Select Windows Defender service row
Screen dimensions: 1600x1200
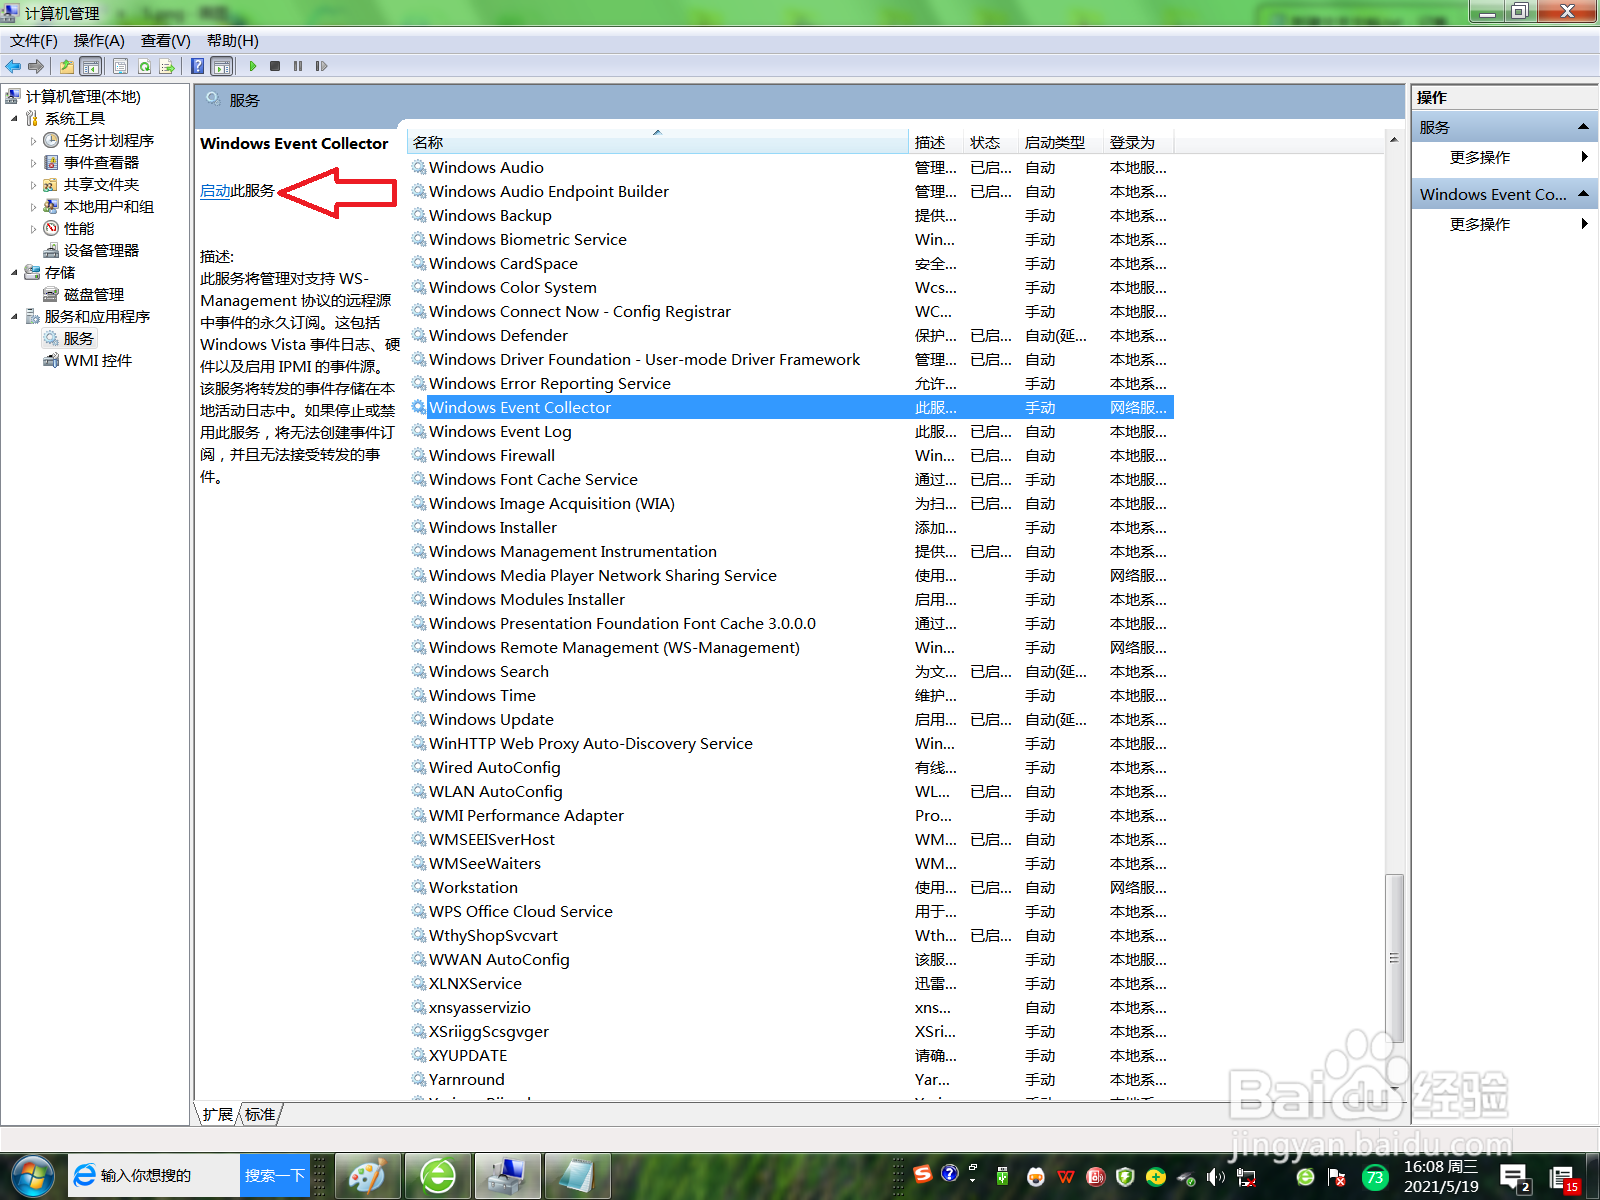pyautogui.click(x=790, y=336)
